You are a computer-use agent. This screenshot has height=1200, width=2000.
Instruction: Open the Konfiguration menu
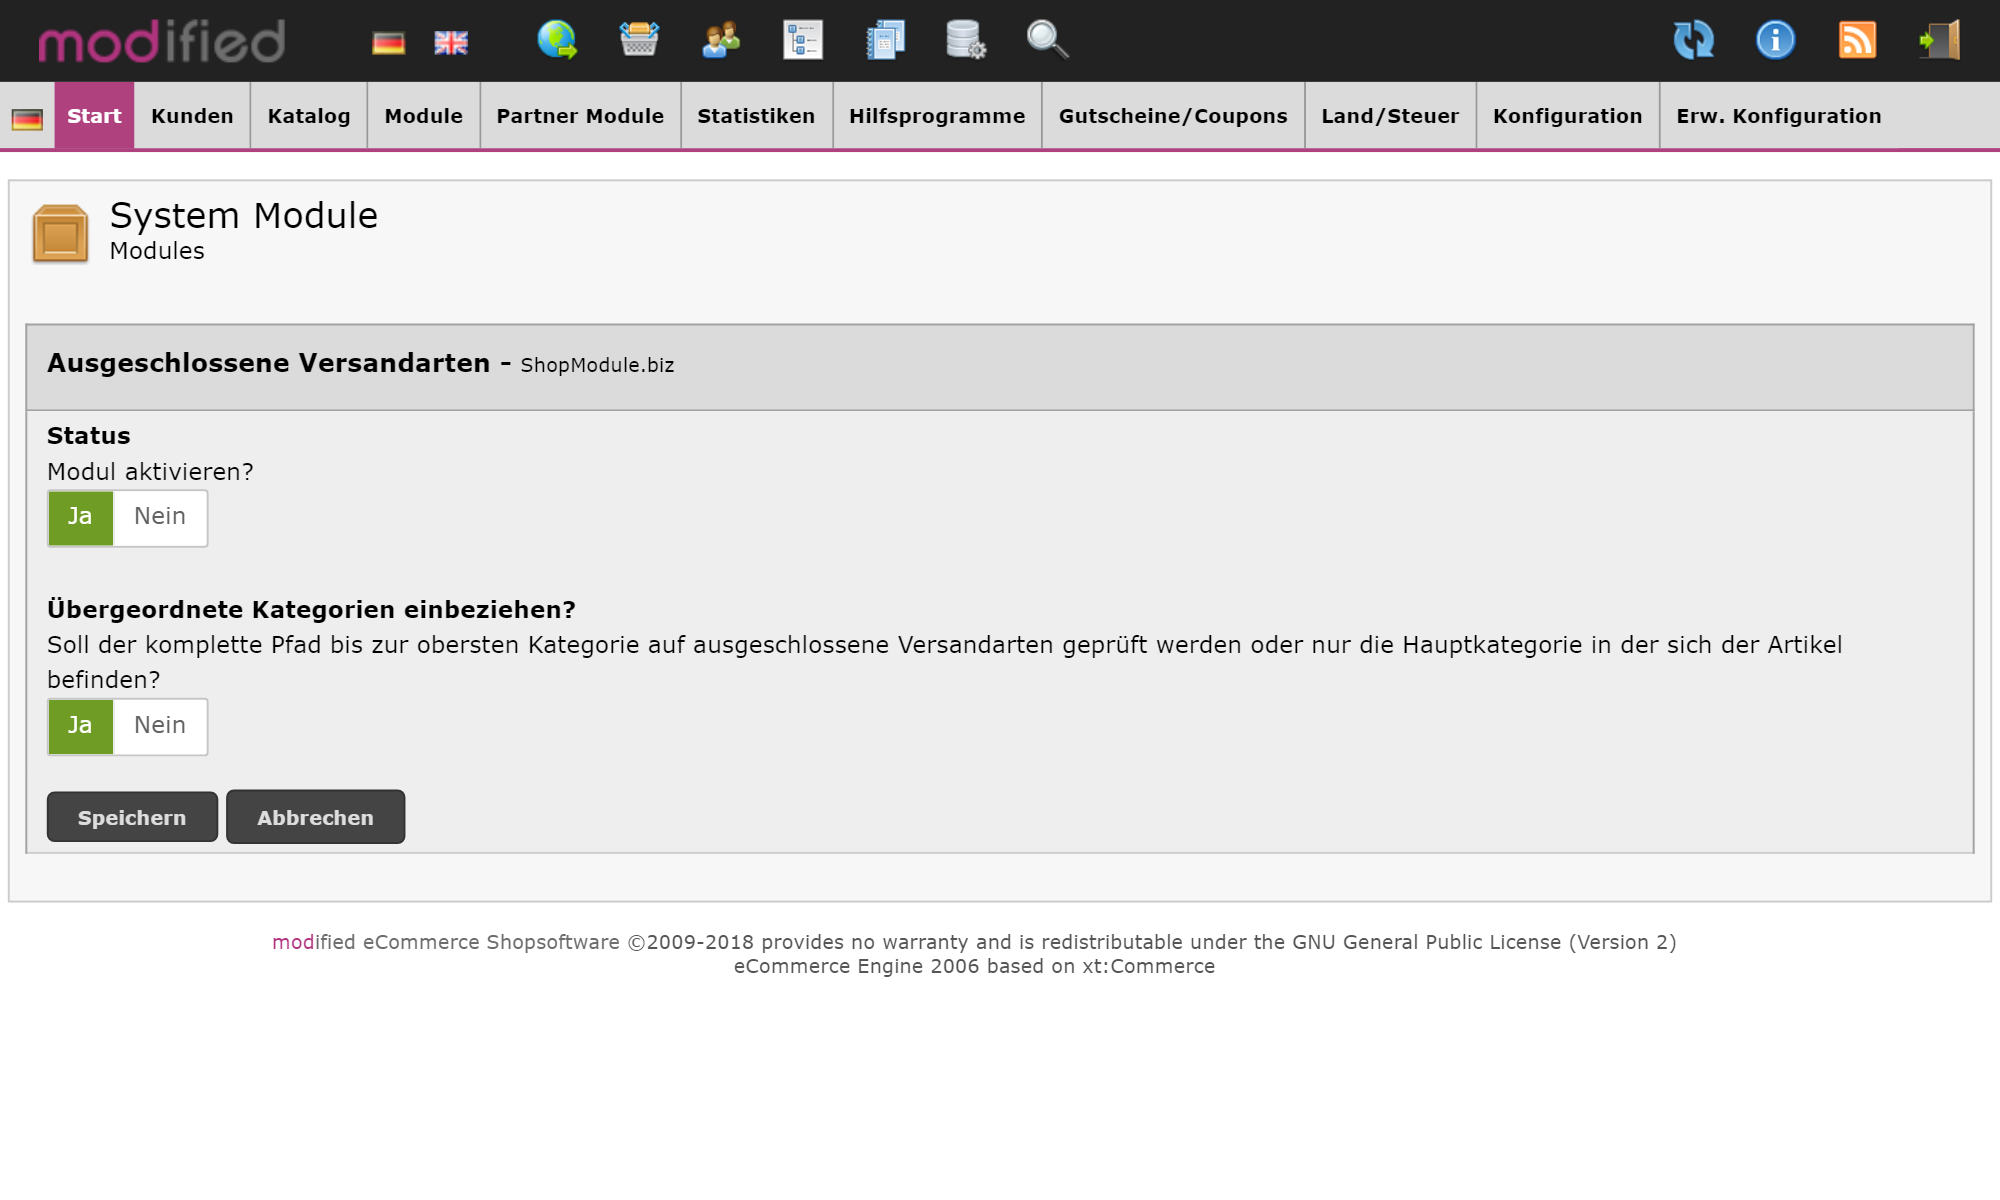pos(1567,116)
